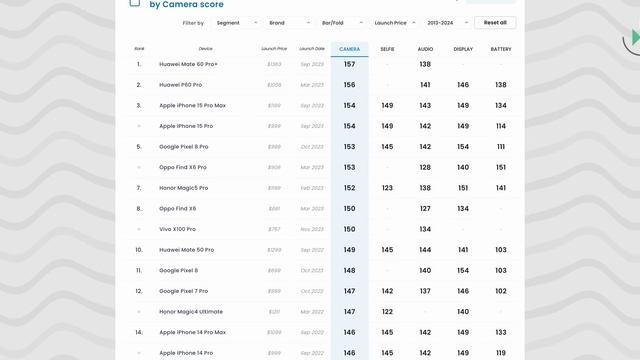
Task: Click battery score 114 for iPhone 15 Pro
Action: 501,126
